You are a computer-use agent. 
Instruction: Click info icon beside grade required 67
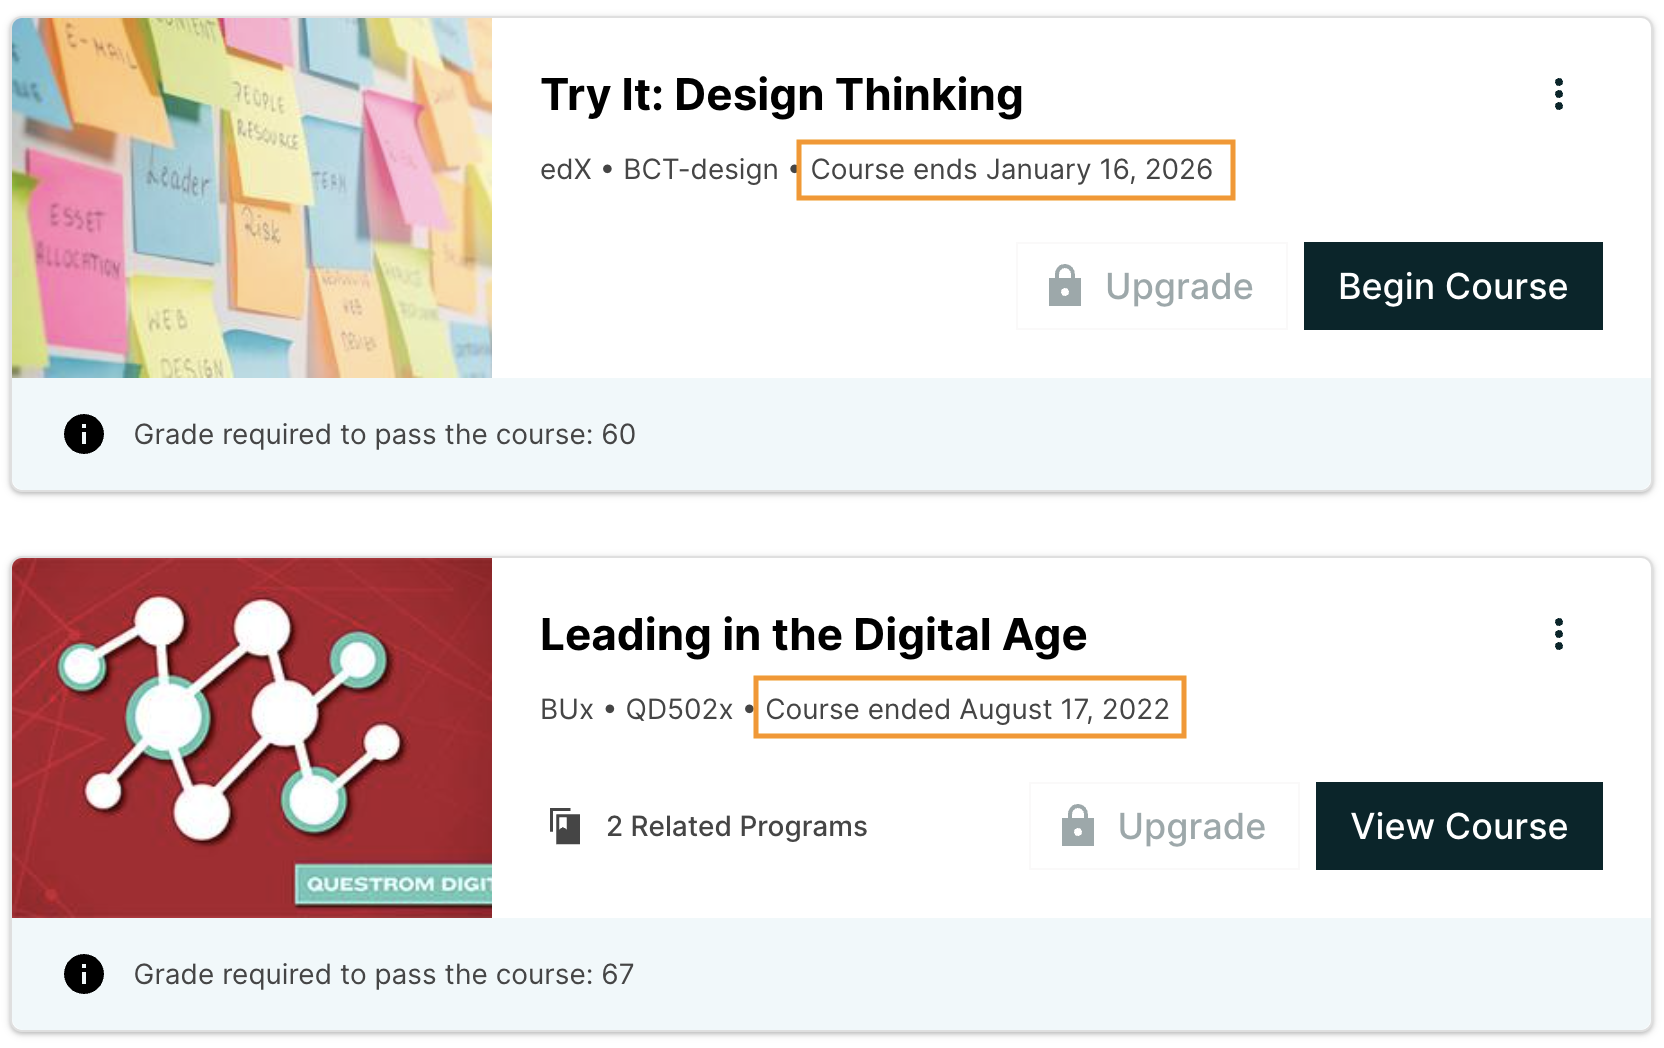84,974
